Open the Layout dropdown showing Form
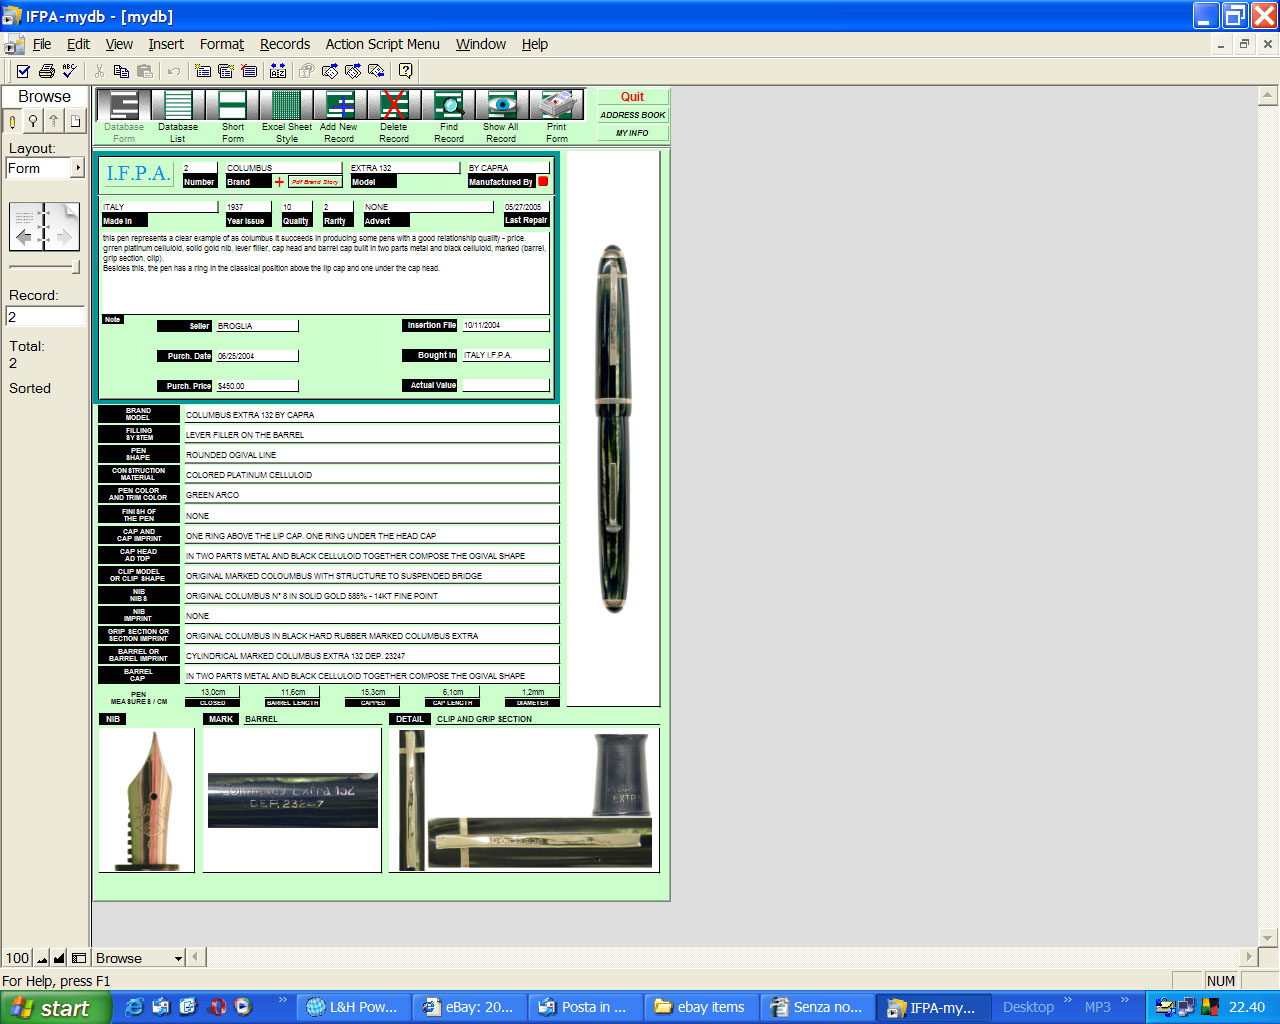Image resolution: width=1280 pixels, height=1024 pixels. [45, 169]
